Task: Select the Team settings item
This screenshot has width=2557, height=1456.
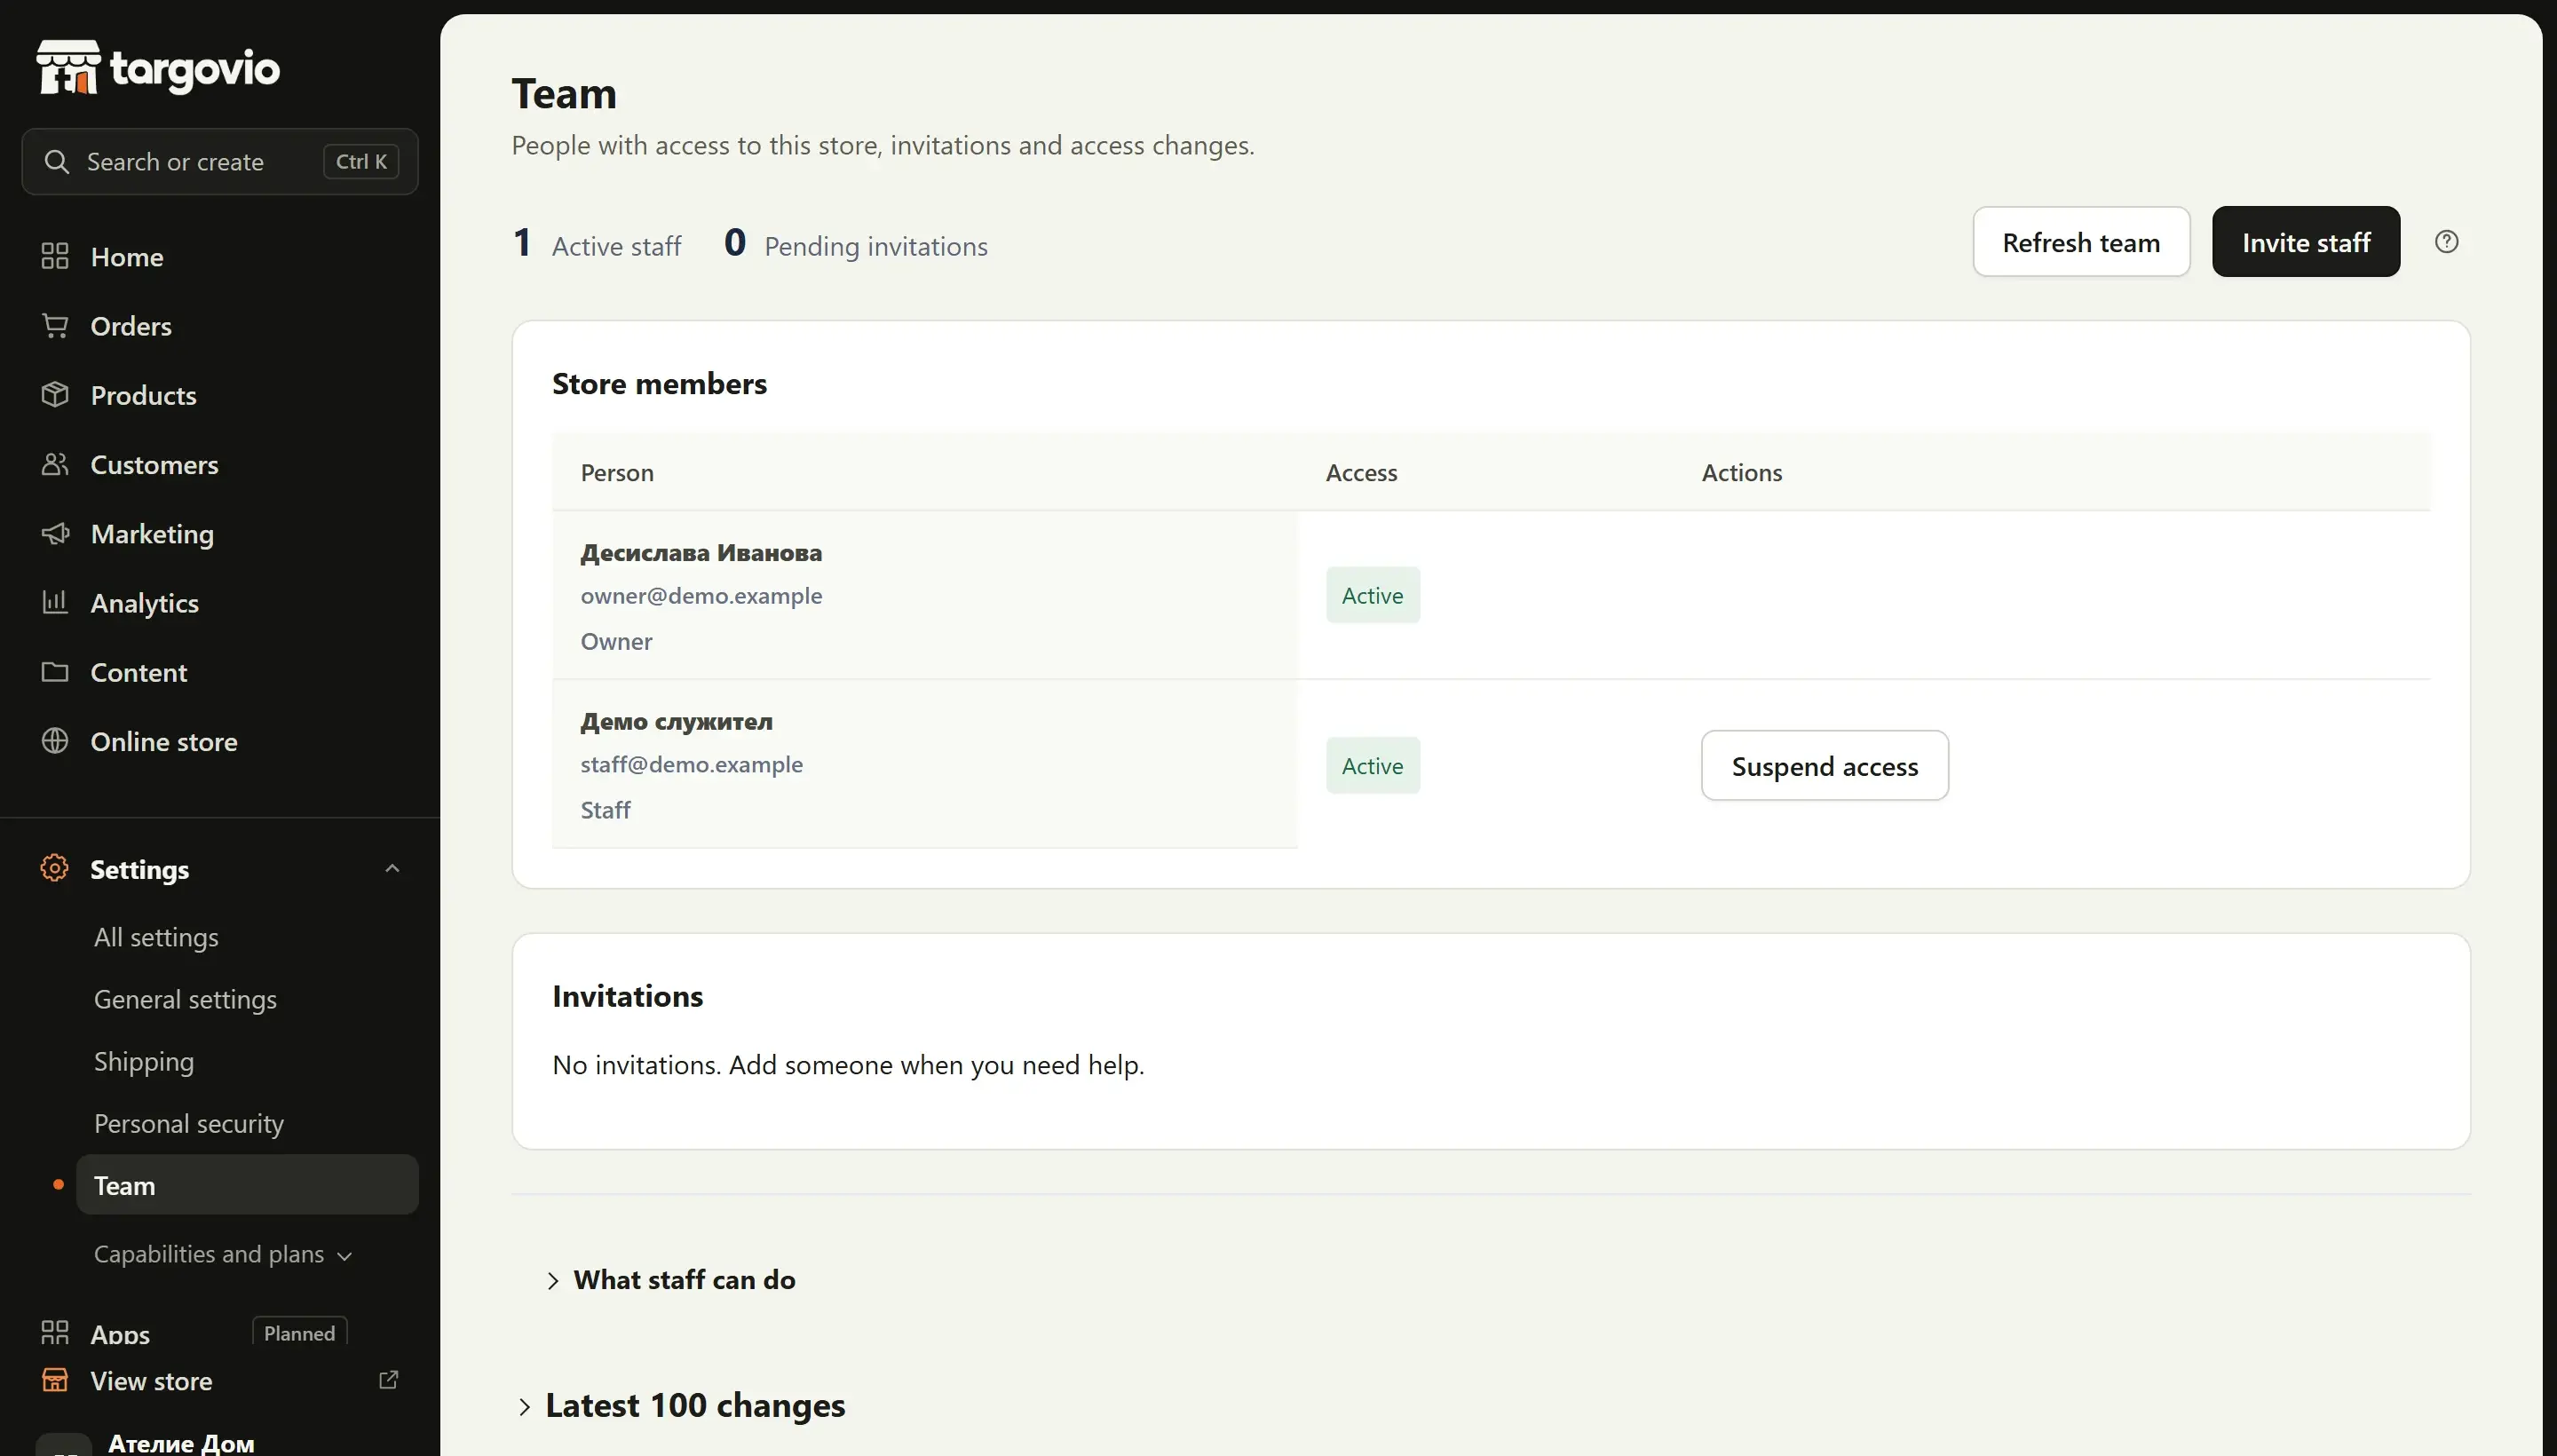Action: coord(247,1185)
